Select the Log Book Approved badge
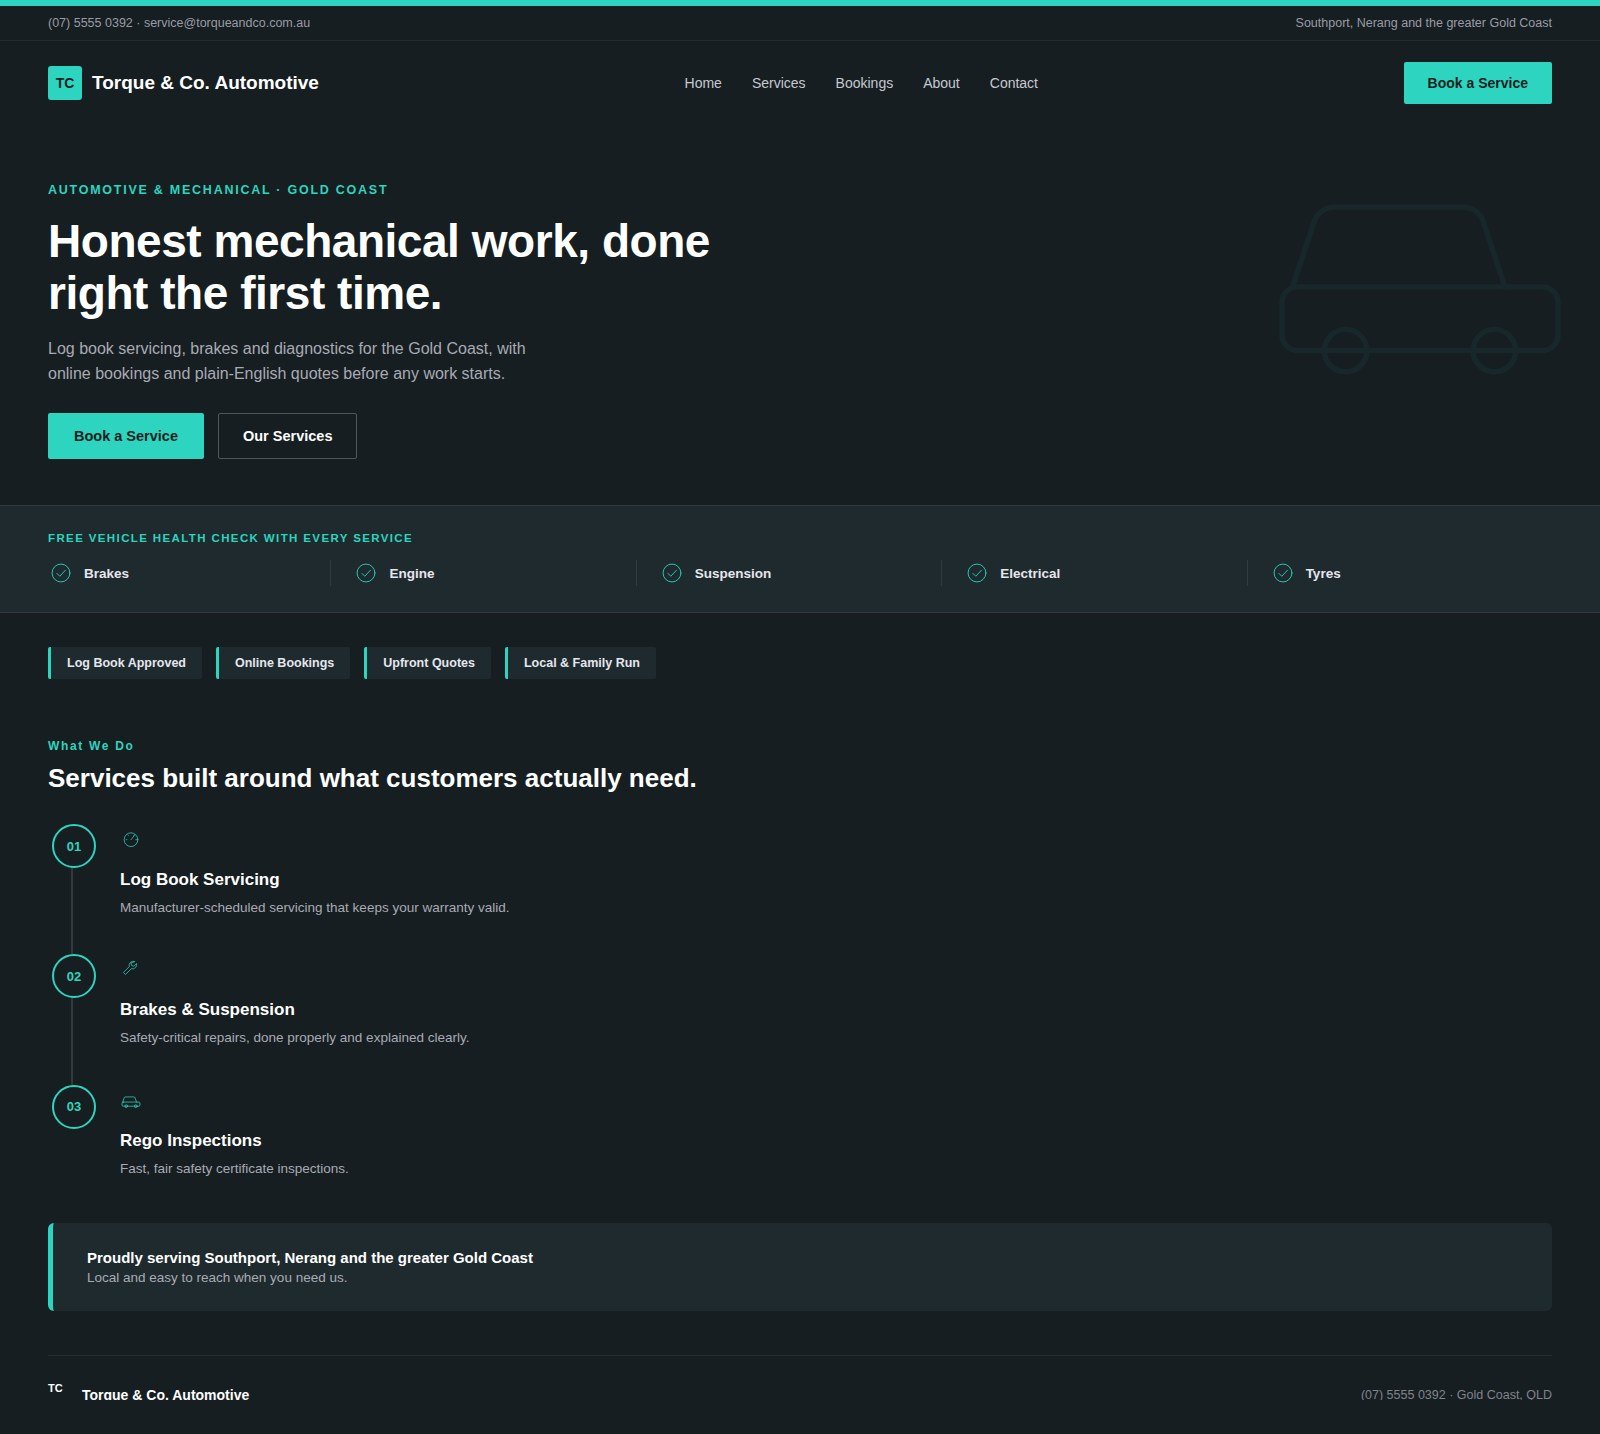Viewport: 1600px width, 1434px height. coord(125,663)
